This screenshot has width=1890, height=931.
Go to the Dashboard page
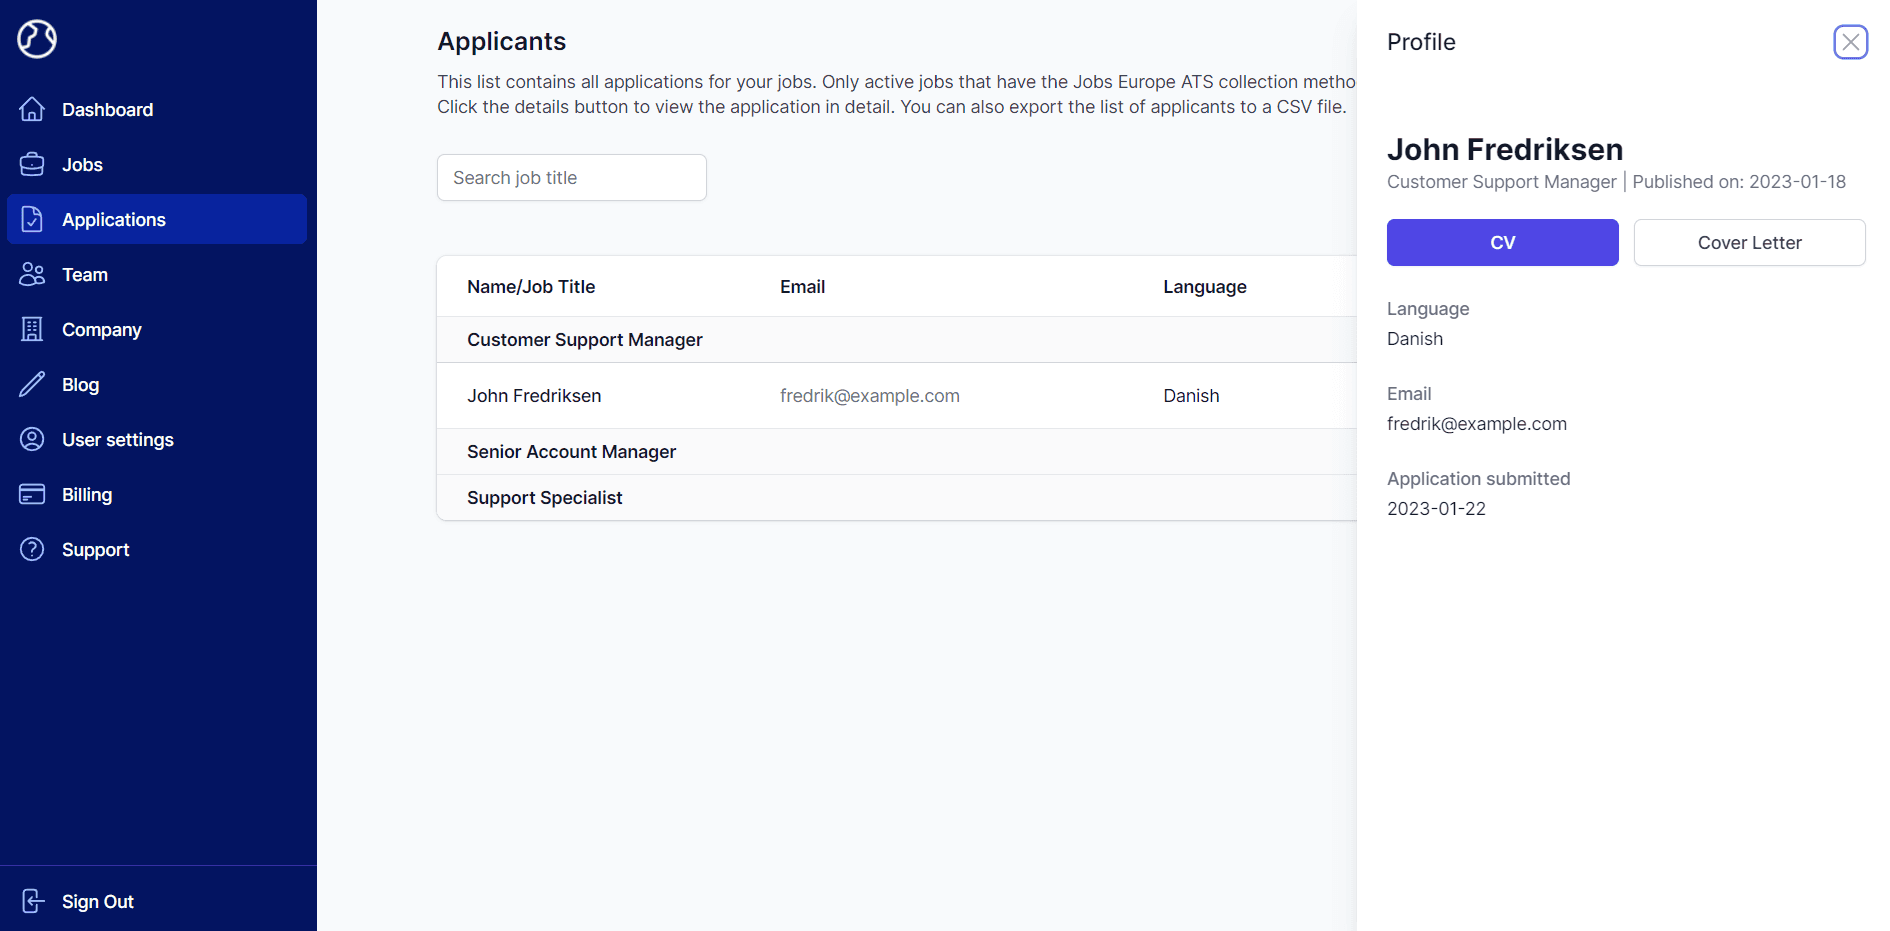pyautogui.click(x=107, y=109)
